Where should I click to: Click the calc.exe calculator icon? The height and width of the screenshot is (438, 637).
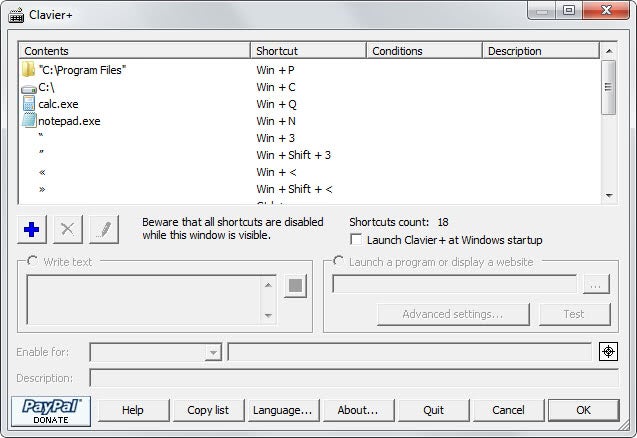pyautogui.click(x=28, y=104)
